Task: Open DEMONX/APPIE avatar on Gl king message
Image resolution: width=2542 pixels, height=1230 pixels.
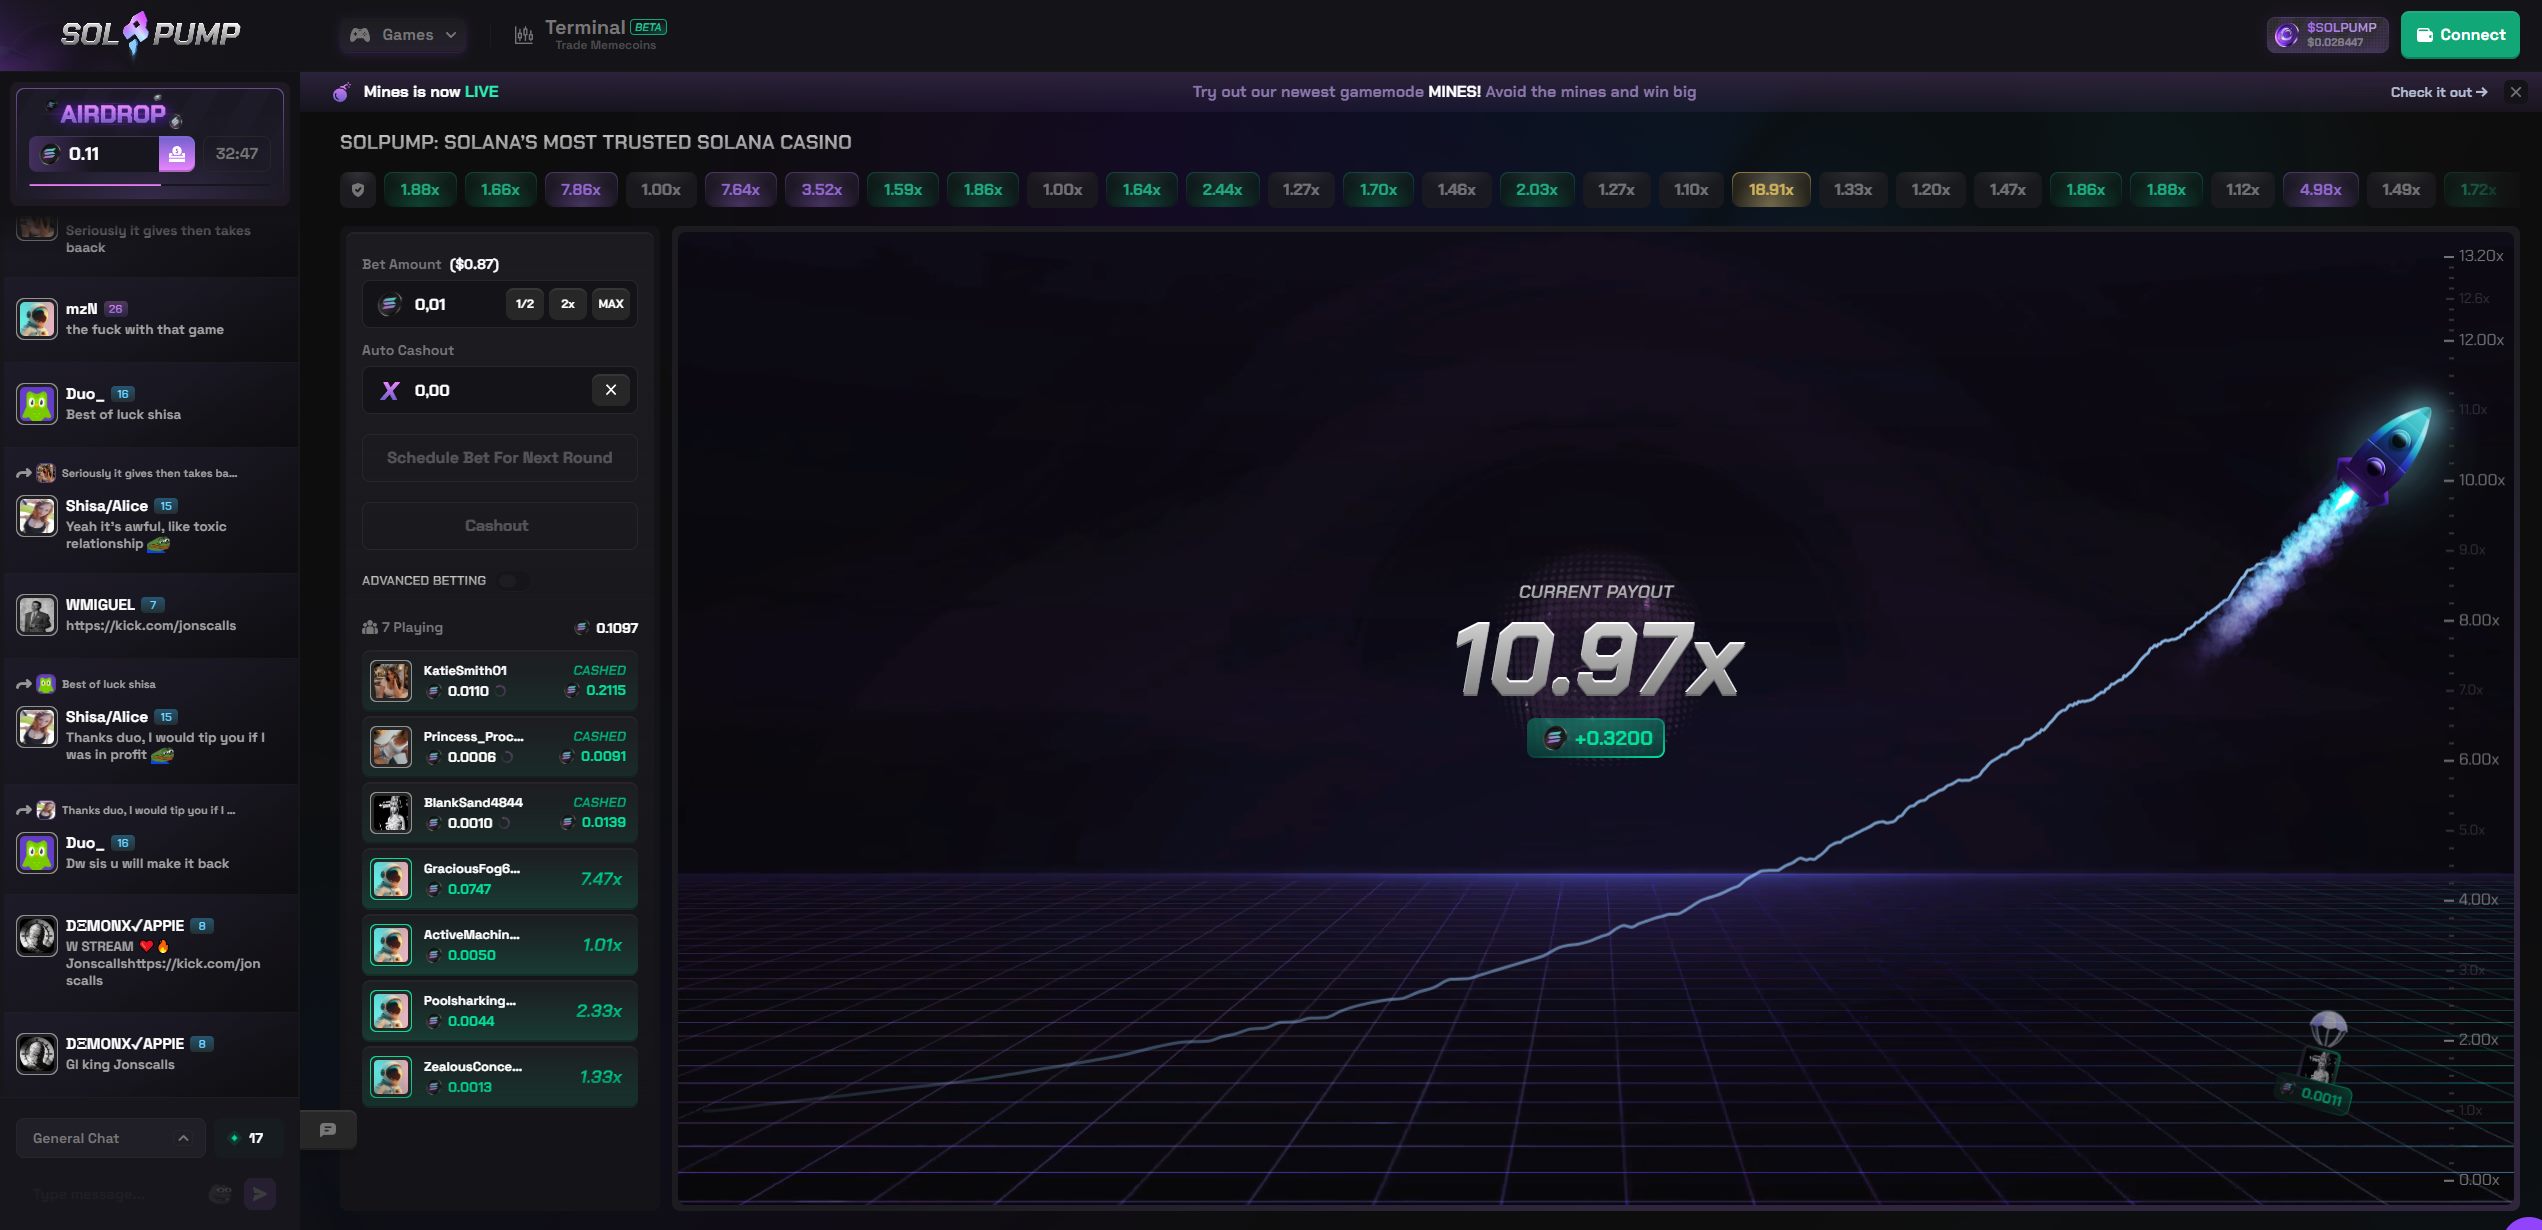Action: [x=37, y=1054]
